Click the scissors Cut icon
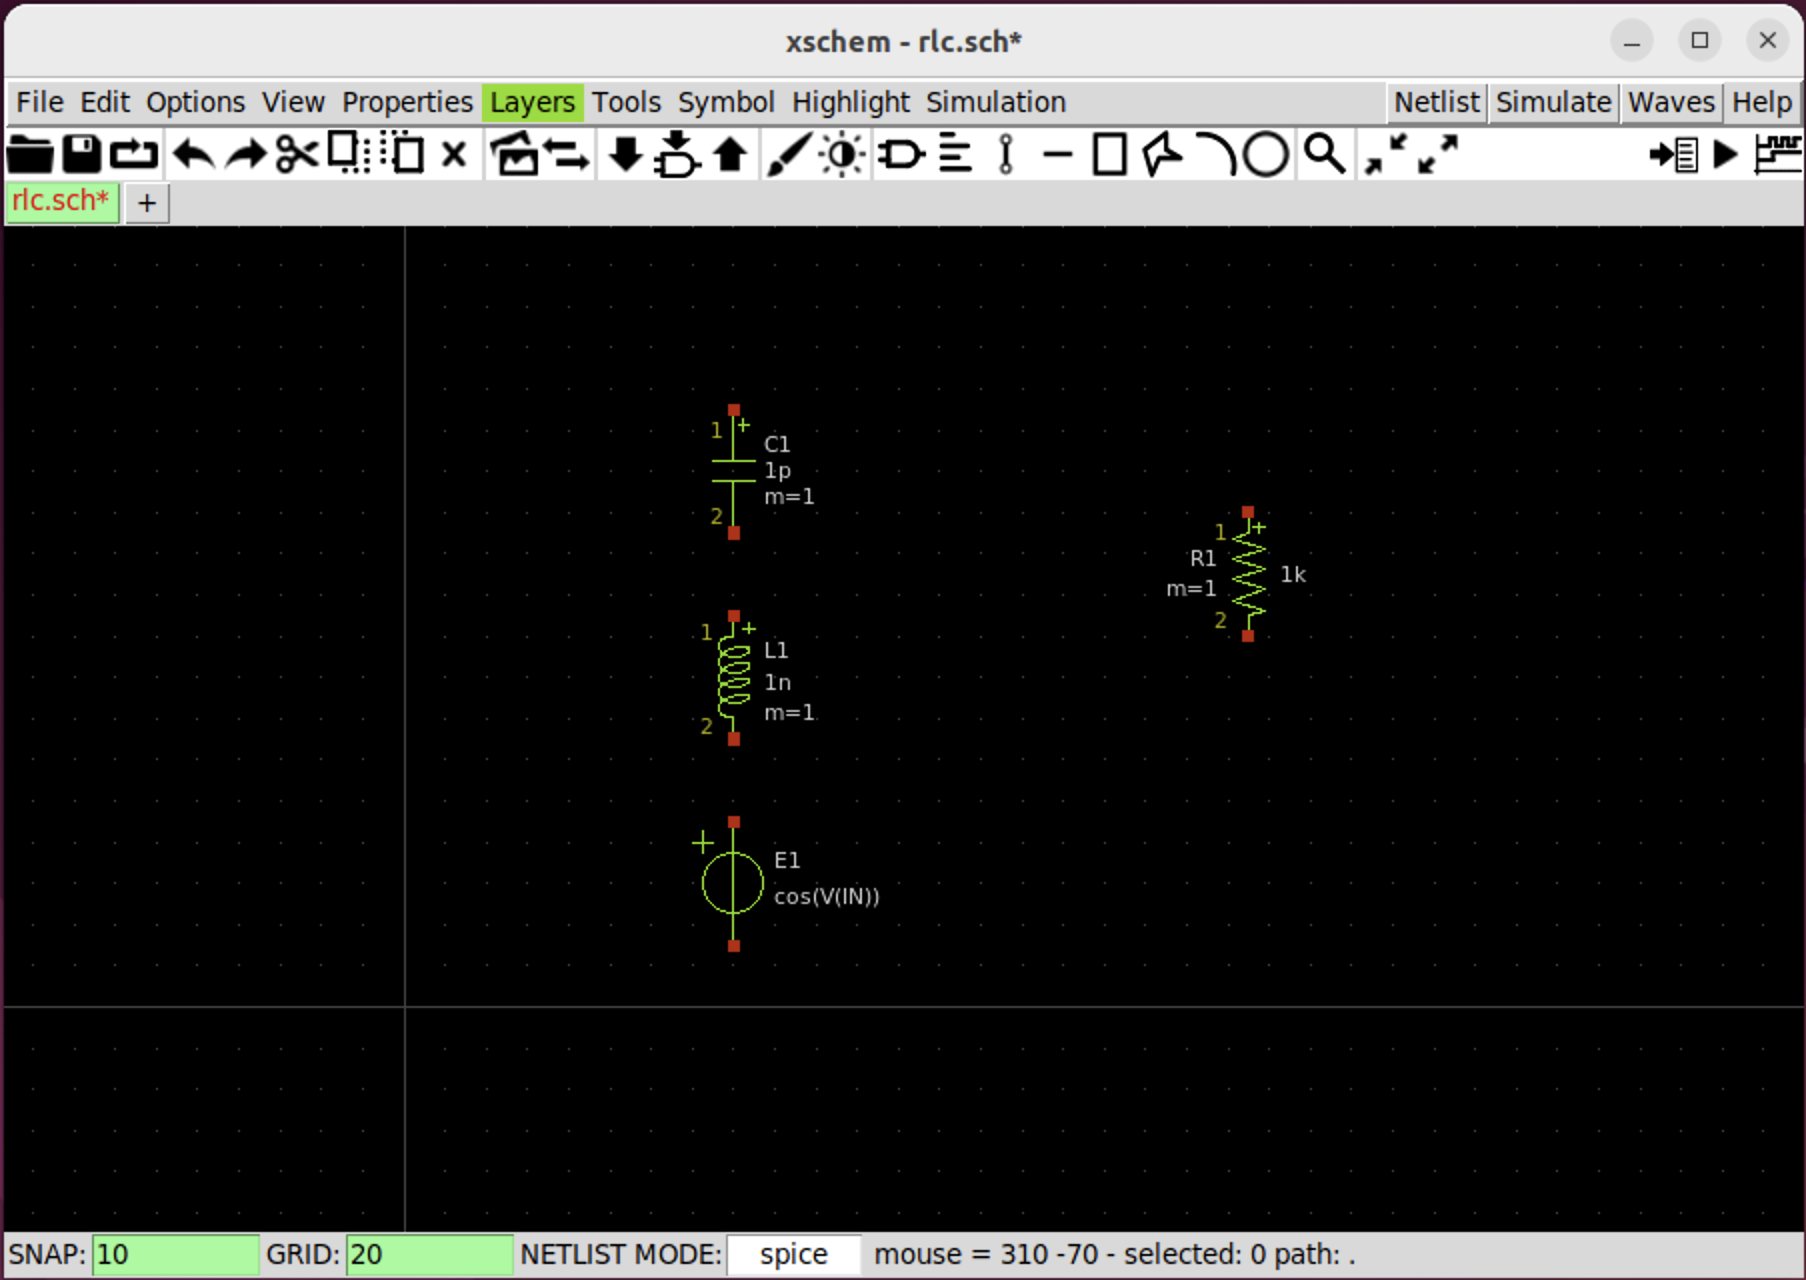Image resolution: width=1806 pixels, height=1280 pixels. click(x=296, y=155)
